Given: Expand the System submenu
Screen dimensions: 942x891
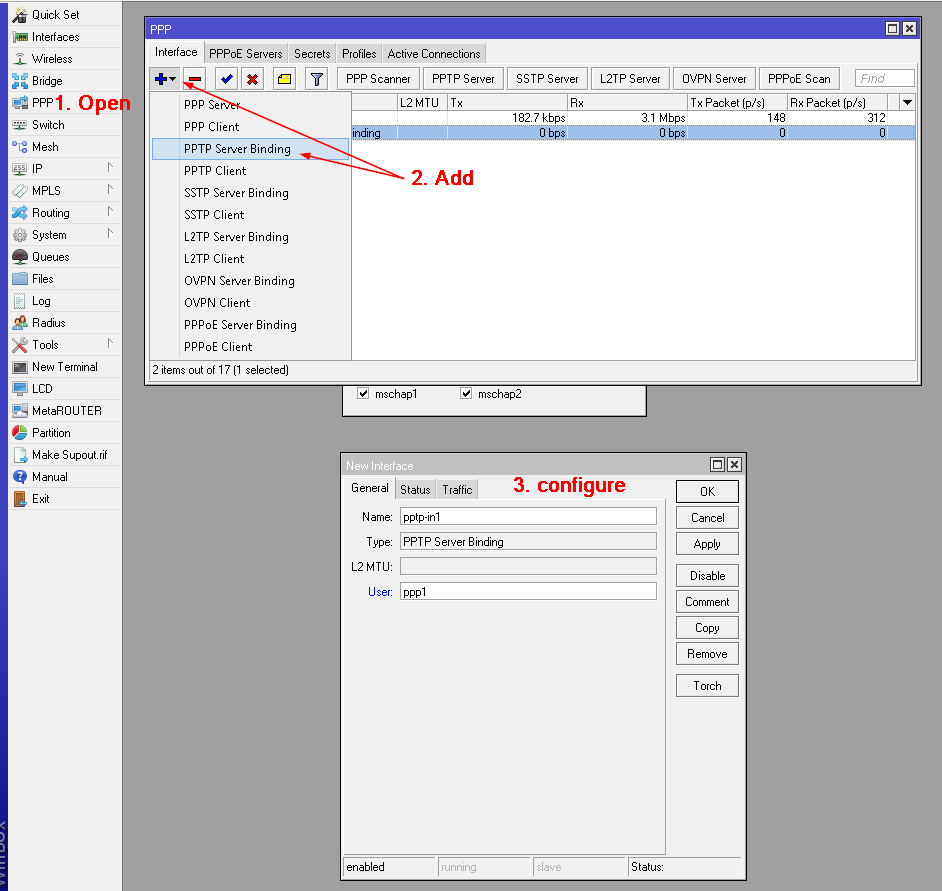Looking at the screenshot, I should click(110, 234).
